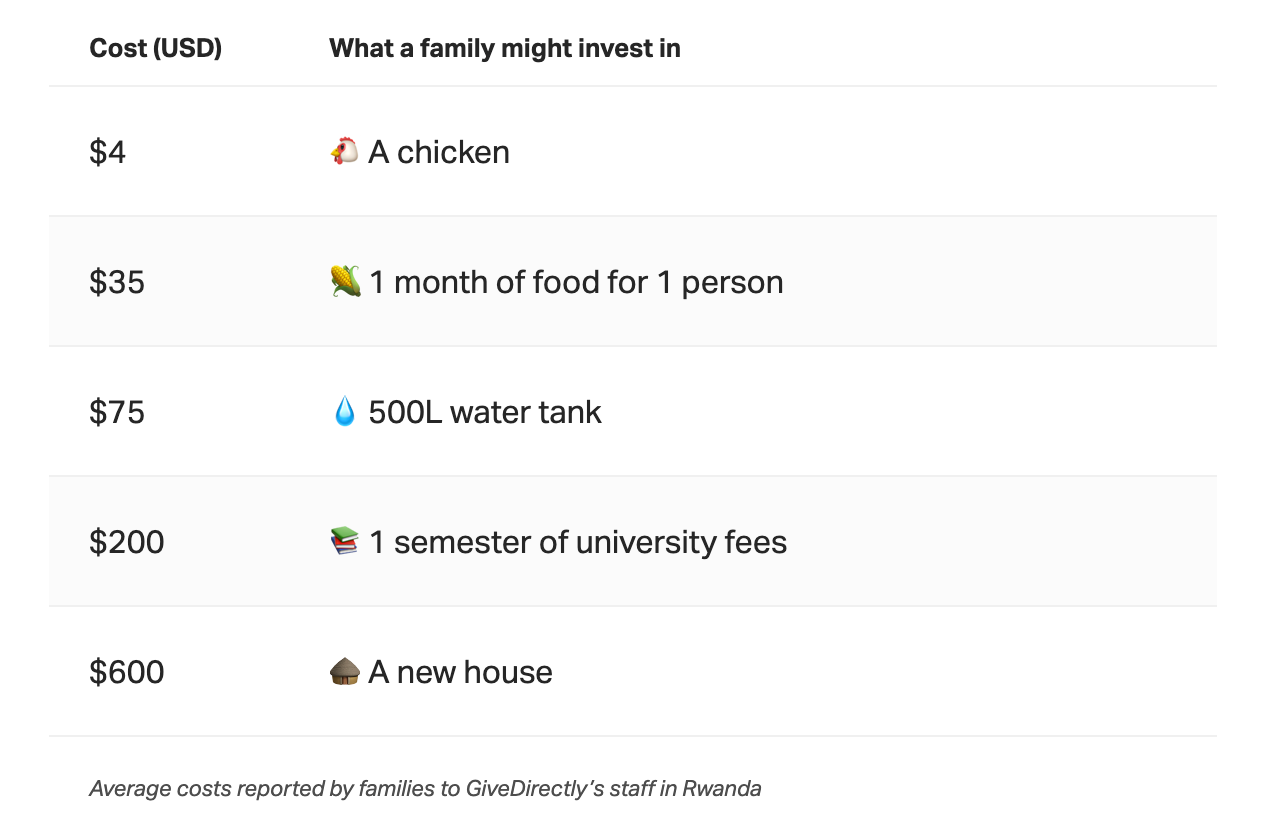1268x840 pixels.
Task: Click the corn emoji icon
Action: (x=345, y=281)
